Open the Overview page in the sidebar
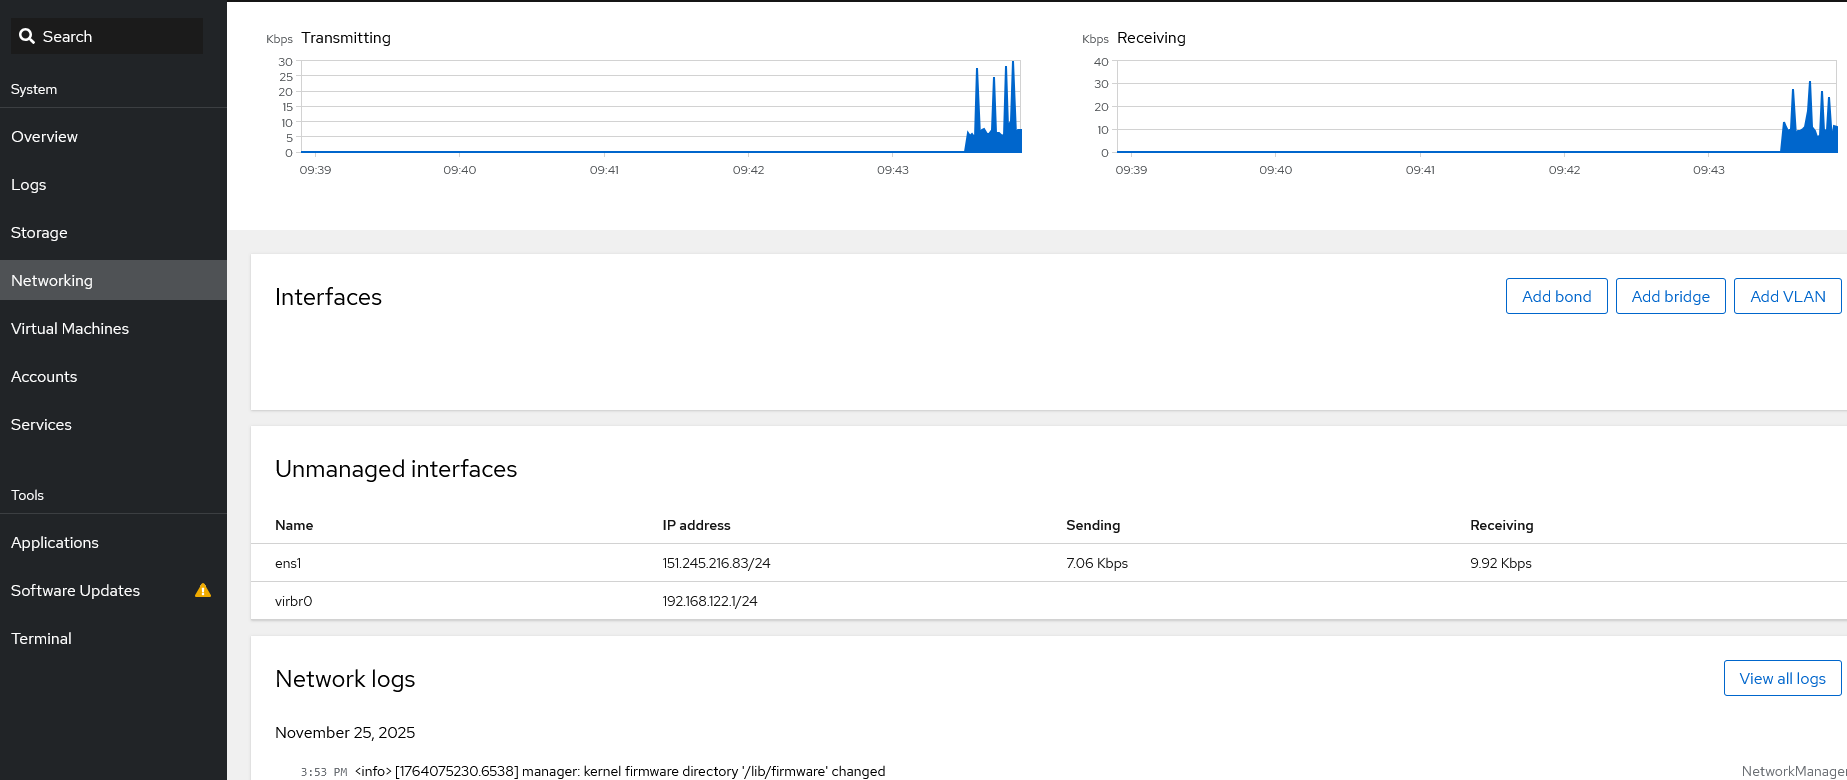 [44, 137]
